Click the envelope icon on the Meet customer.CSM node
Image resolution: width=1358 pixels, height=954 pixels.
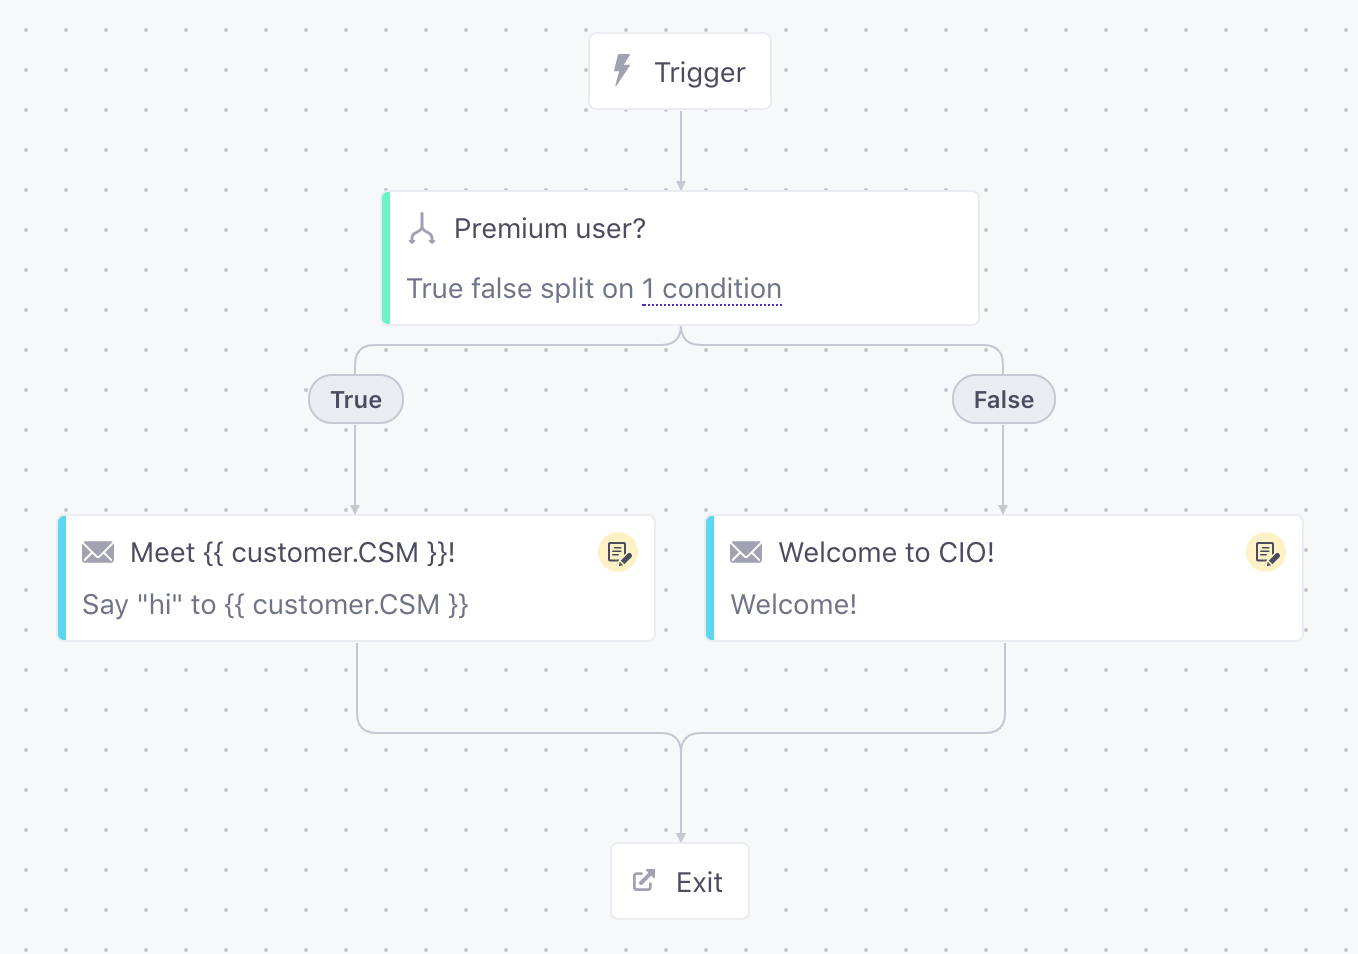point(98,552)
